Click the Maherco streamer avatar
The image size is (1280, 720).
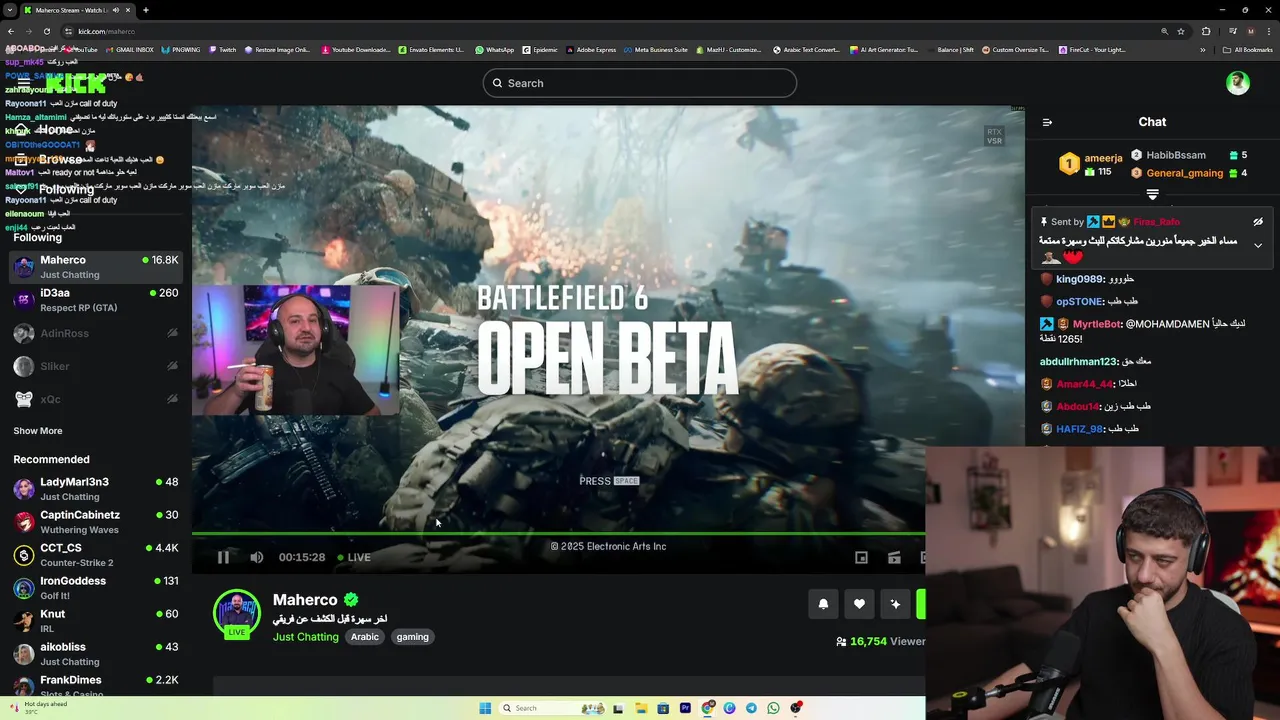pyautogui.click(x=237, y=613)
